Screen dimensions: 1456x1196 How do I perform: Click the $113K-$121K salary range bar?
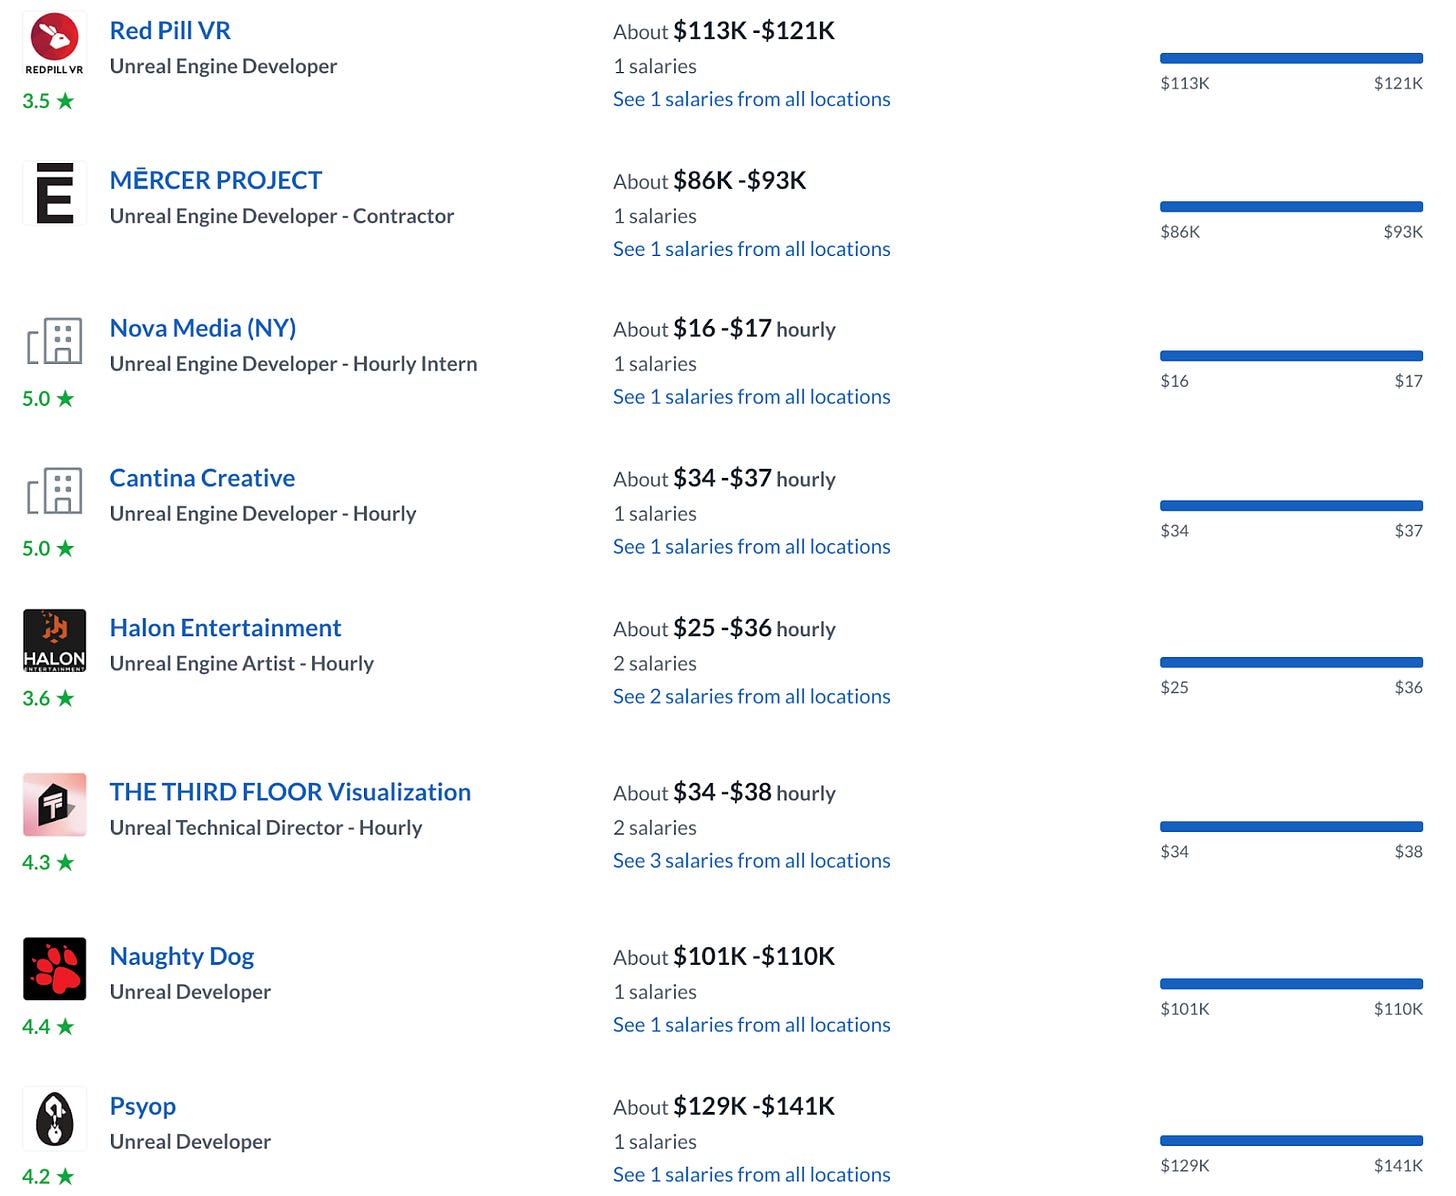point(1291,58)
